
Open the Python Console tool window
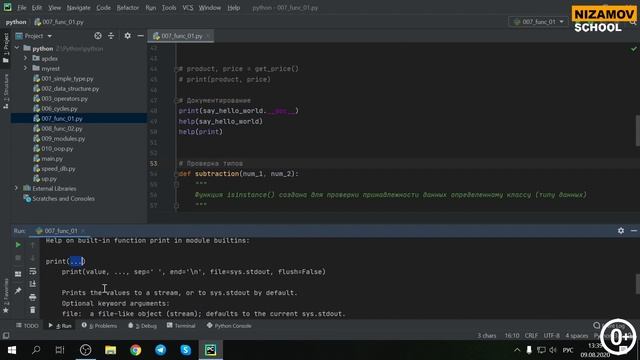tap(229, 326)
